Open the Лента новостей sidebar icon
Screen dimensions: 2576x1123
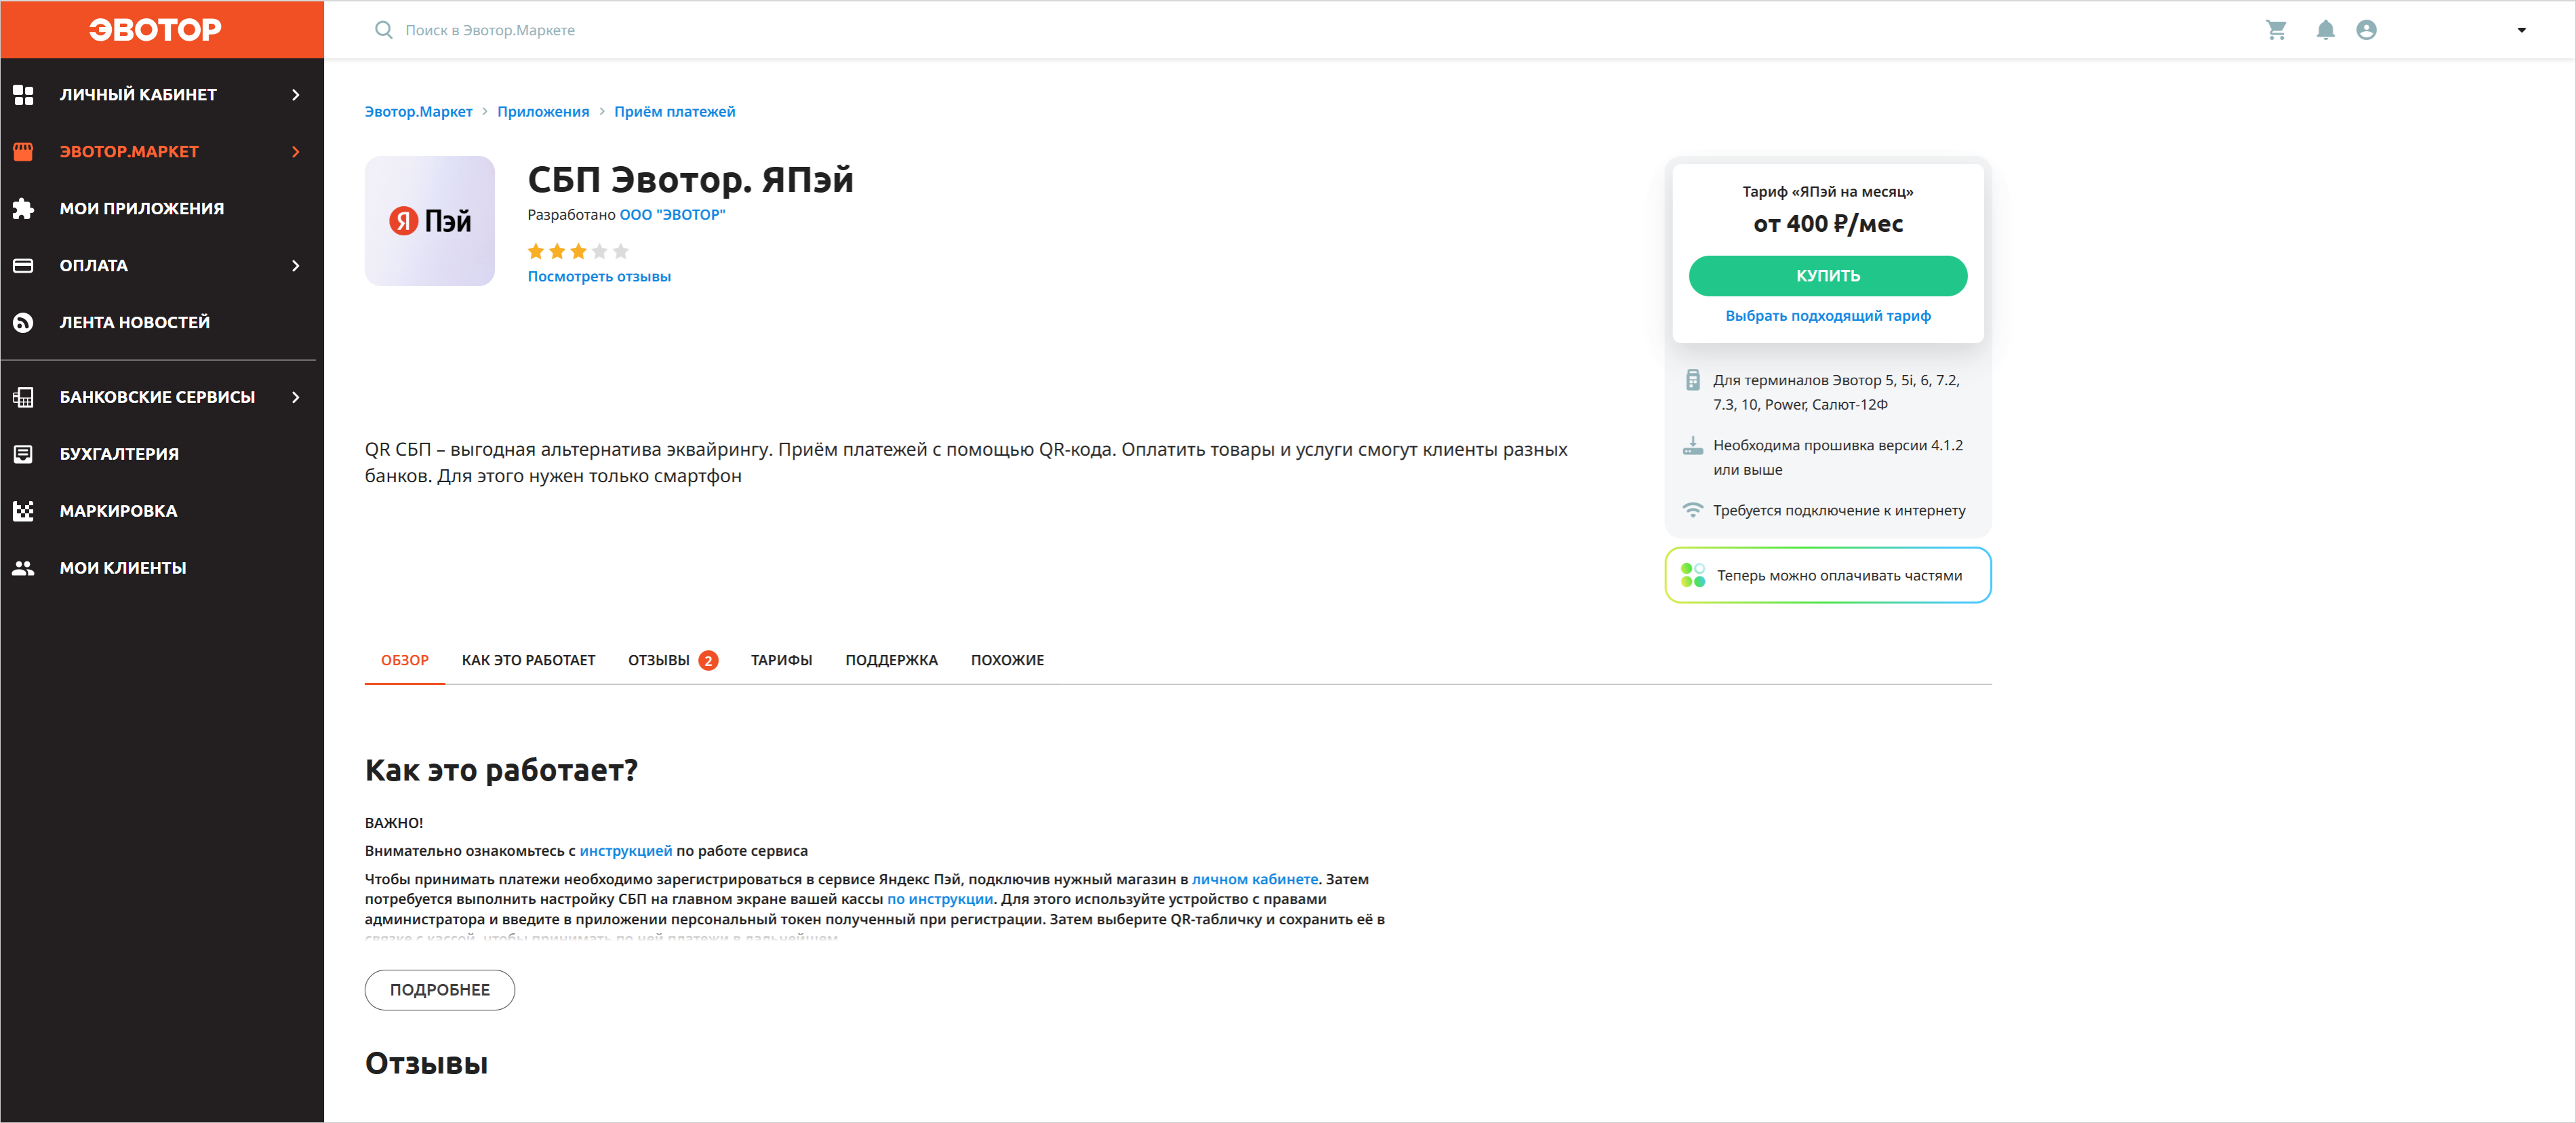coord(23,322)
